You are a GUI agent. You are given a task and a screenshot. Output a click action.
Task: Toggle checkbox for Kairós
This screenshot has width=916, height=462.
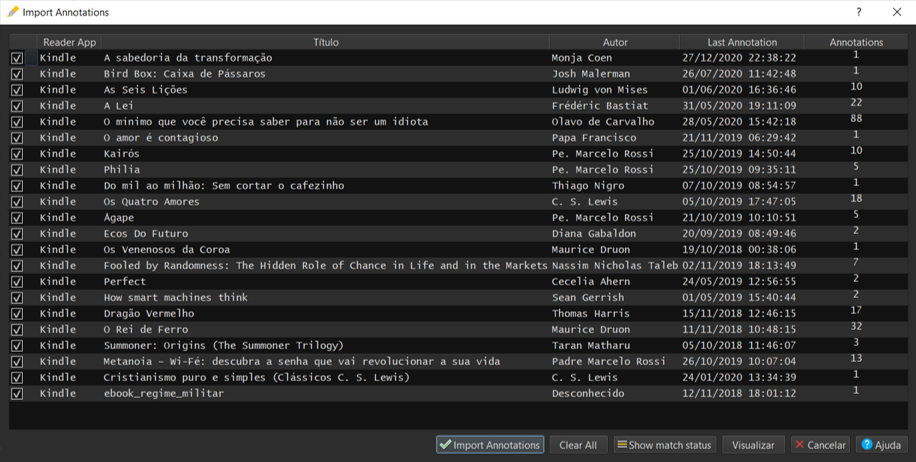click(x=17, y=154)
